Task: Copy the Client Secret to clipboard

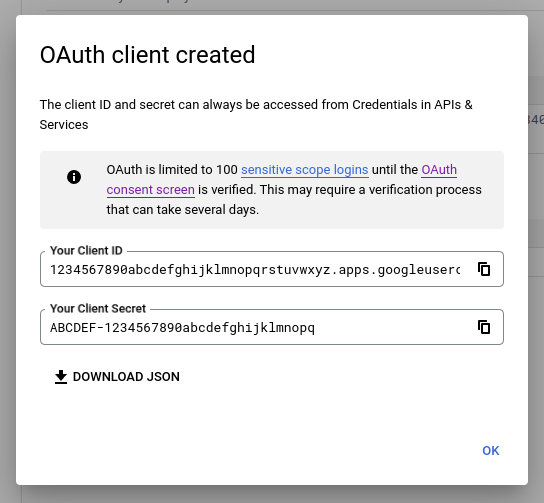Action: click(x=484, y=327)
